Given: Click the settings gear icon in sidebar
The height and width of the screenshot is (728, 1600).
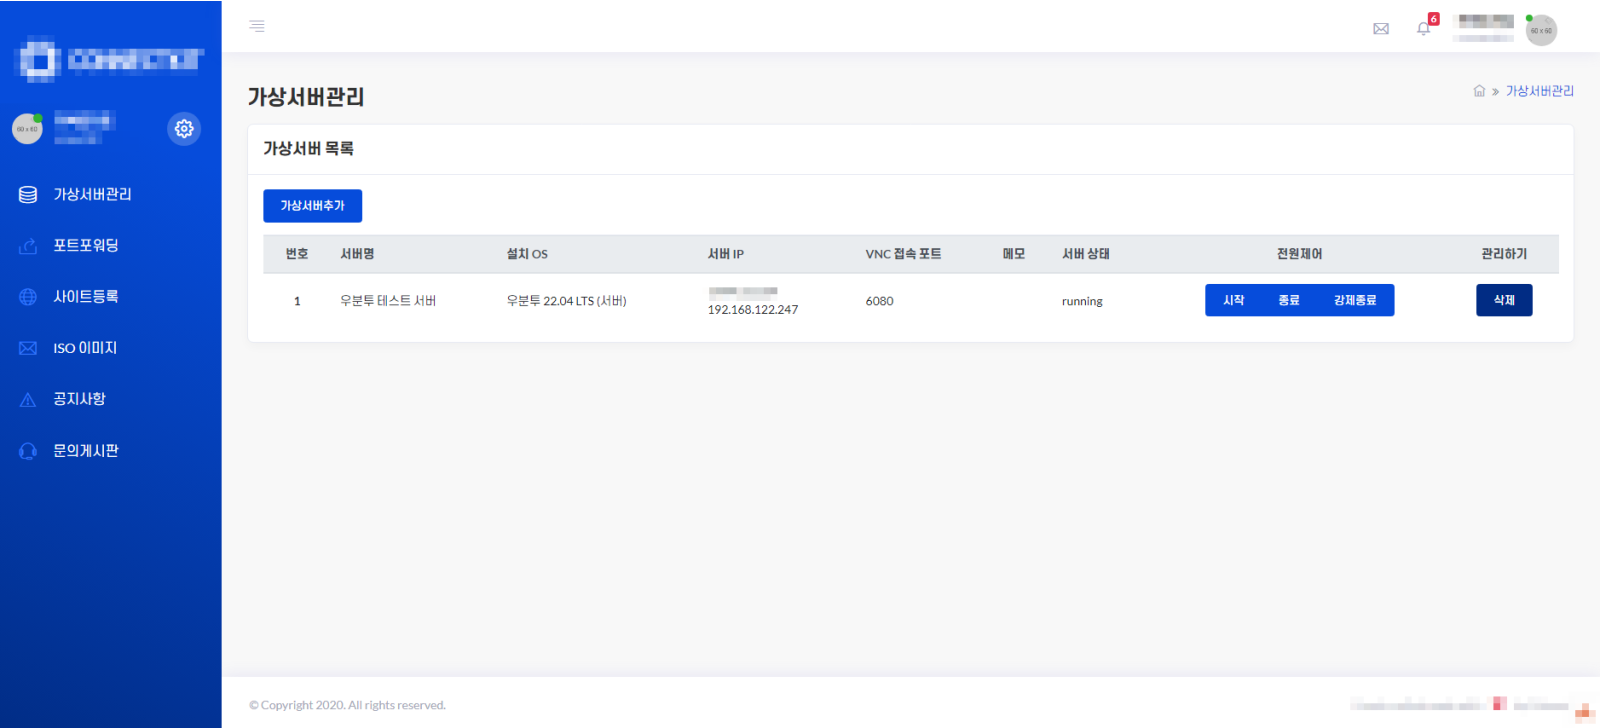Looking at the screenshot, I should [x=184, y=129].
